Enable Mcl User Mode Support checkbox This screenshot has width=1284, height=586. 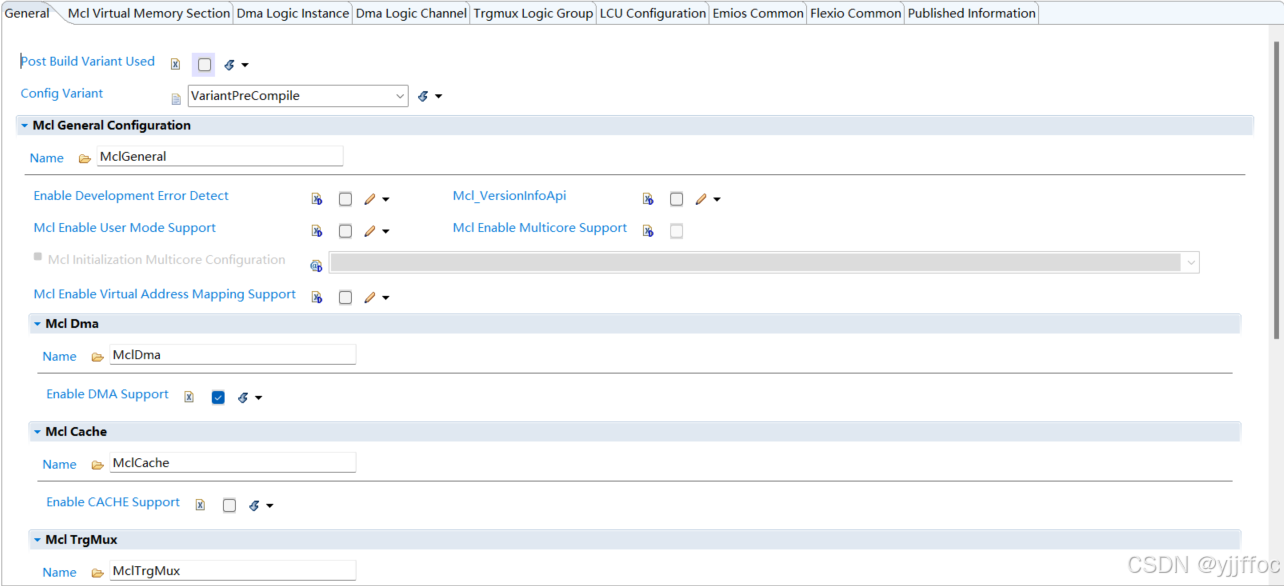[345, 231]
